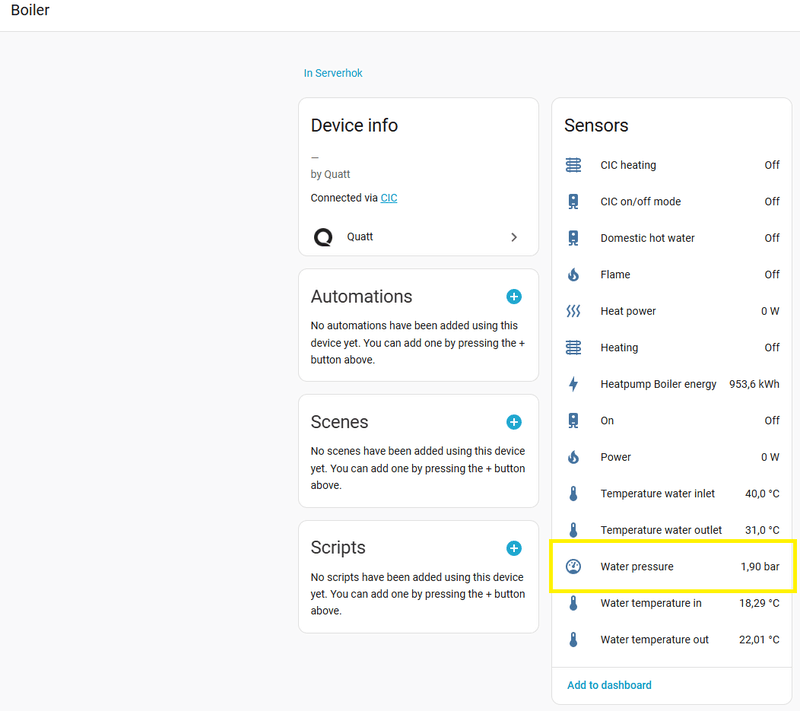The width and height of the screenshot is (800, 711).
Task: Click the Temperature water inlet thermometer icon
Action: [x=573, y=494]
